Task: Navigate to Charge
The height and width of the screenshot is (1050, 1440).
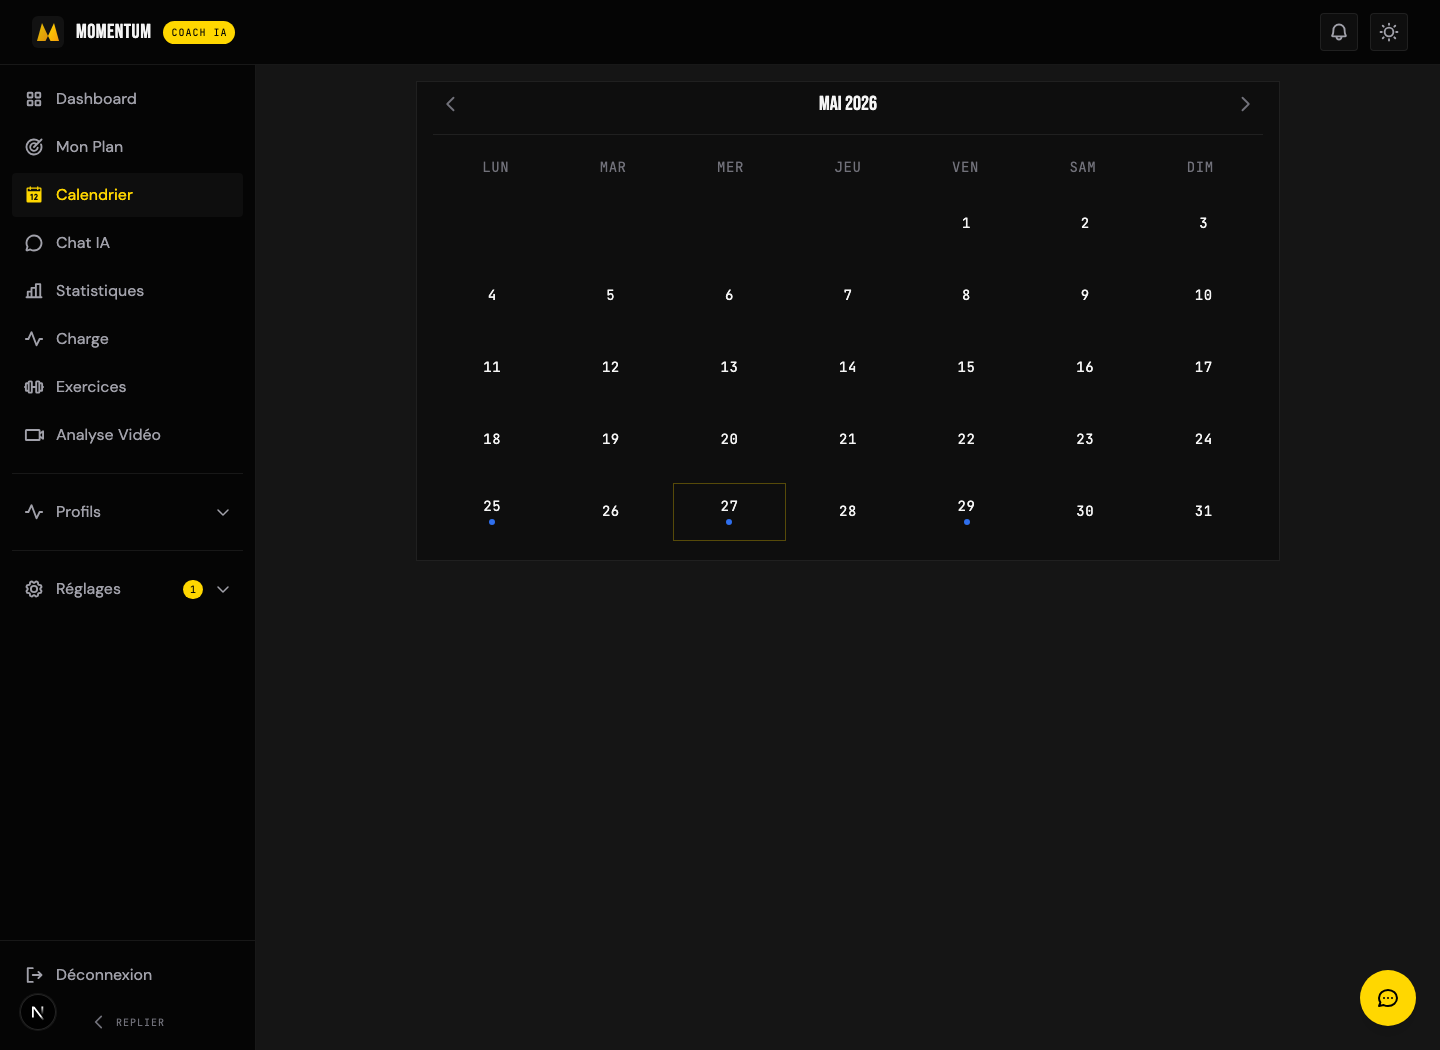Action: (x=127, y=339)
